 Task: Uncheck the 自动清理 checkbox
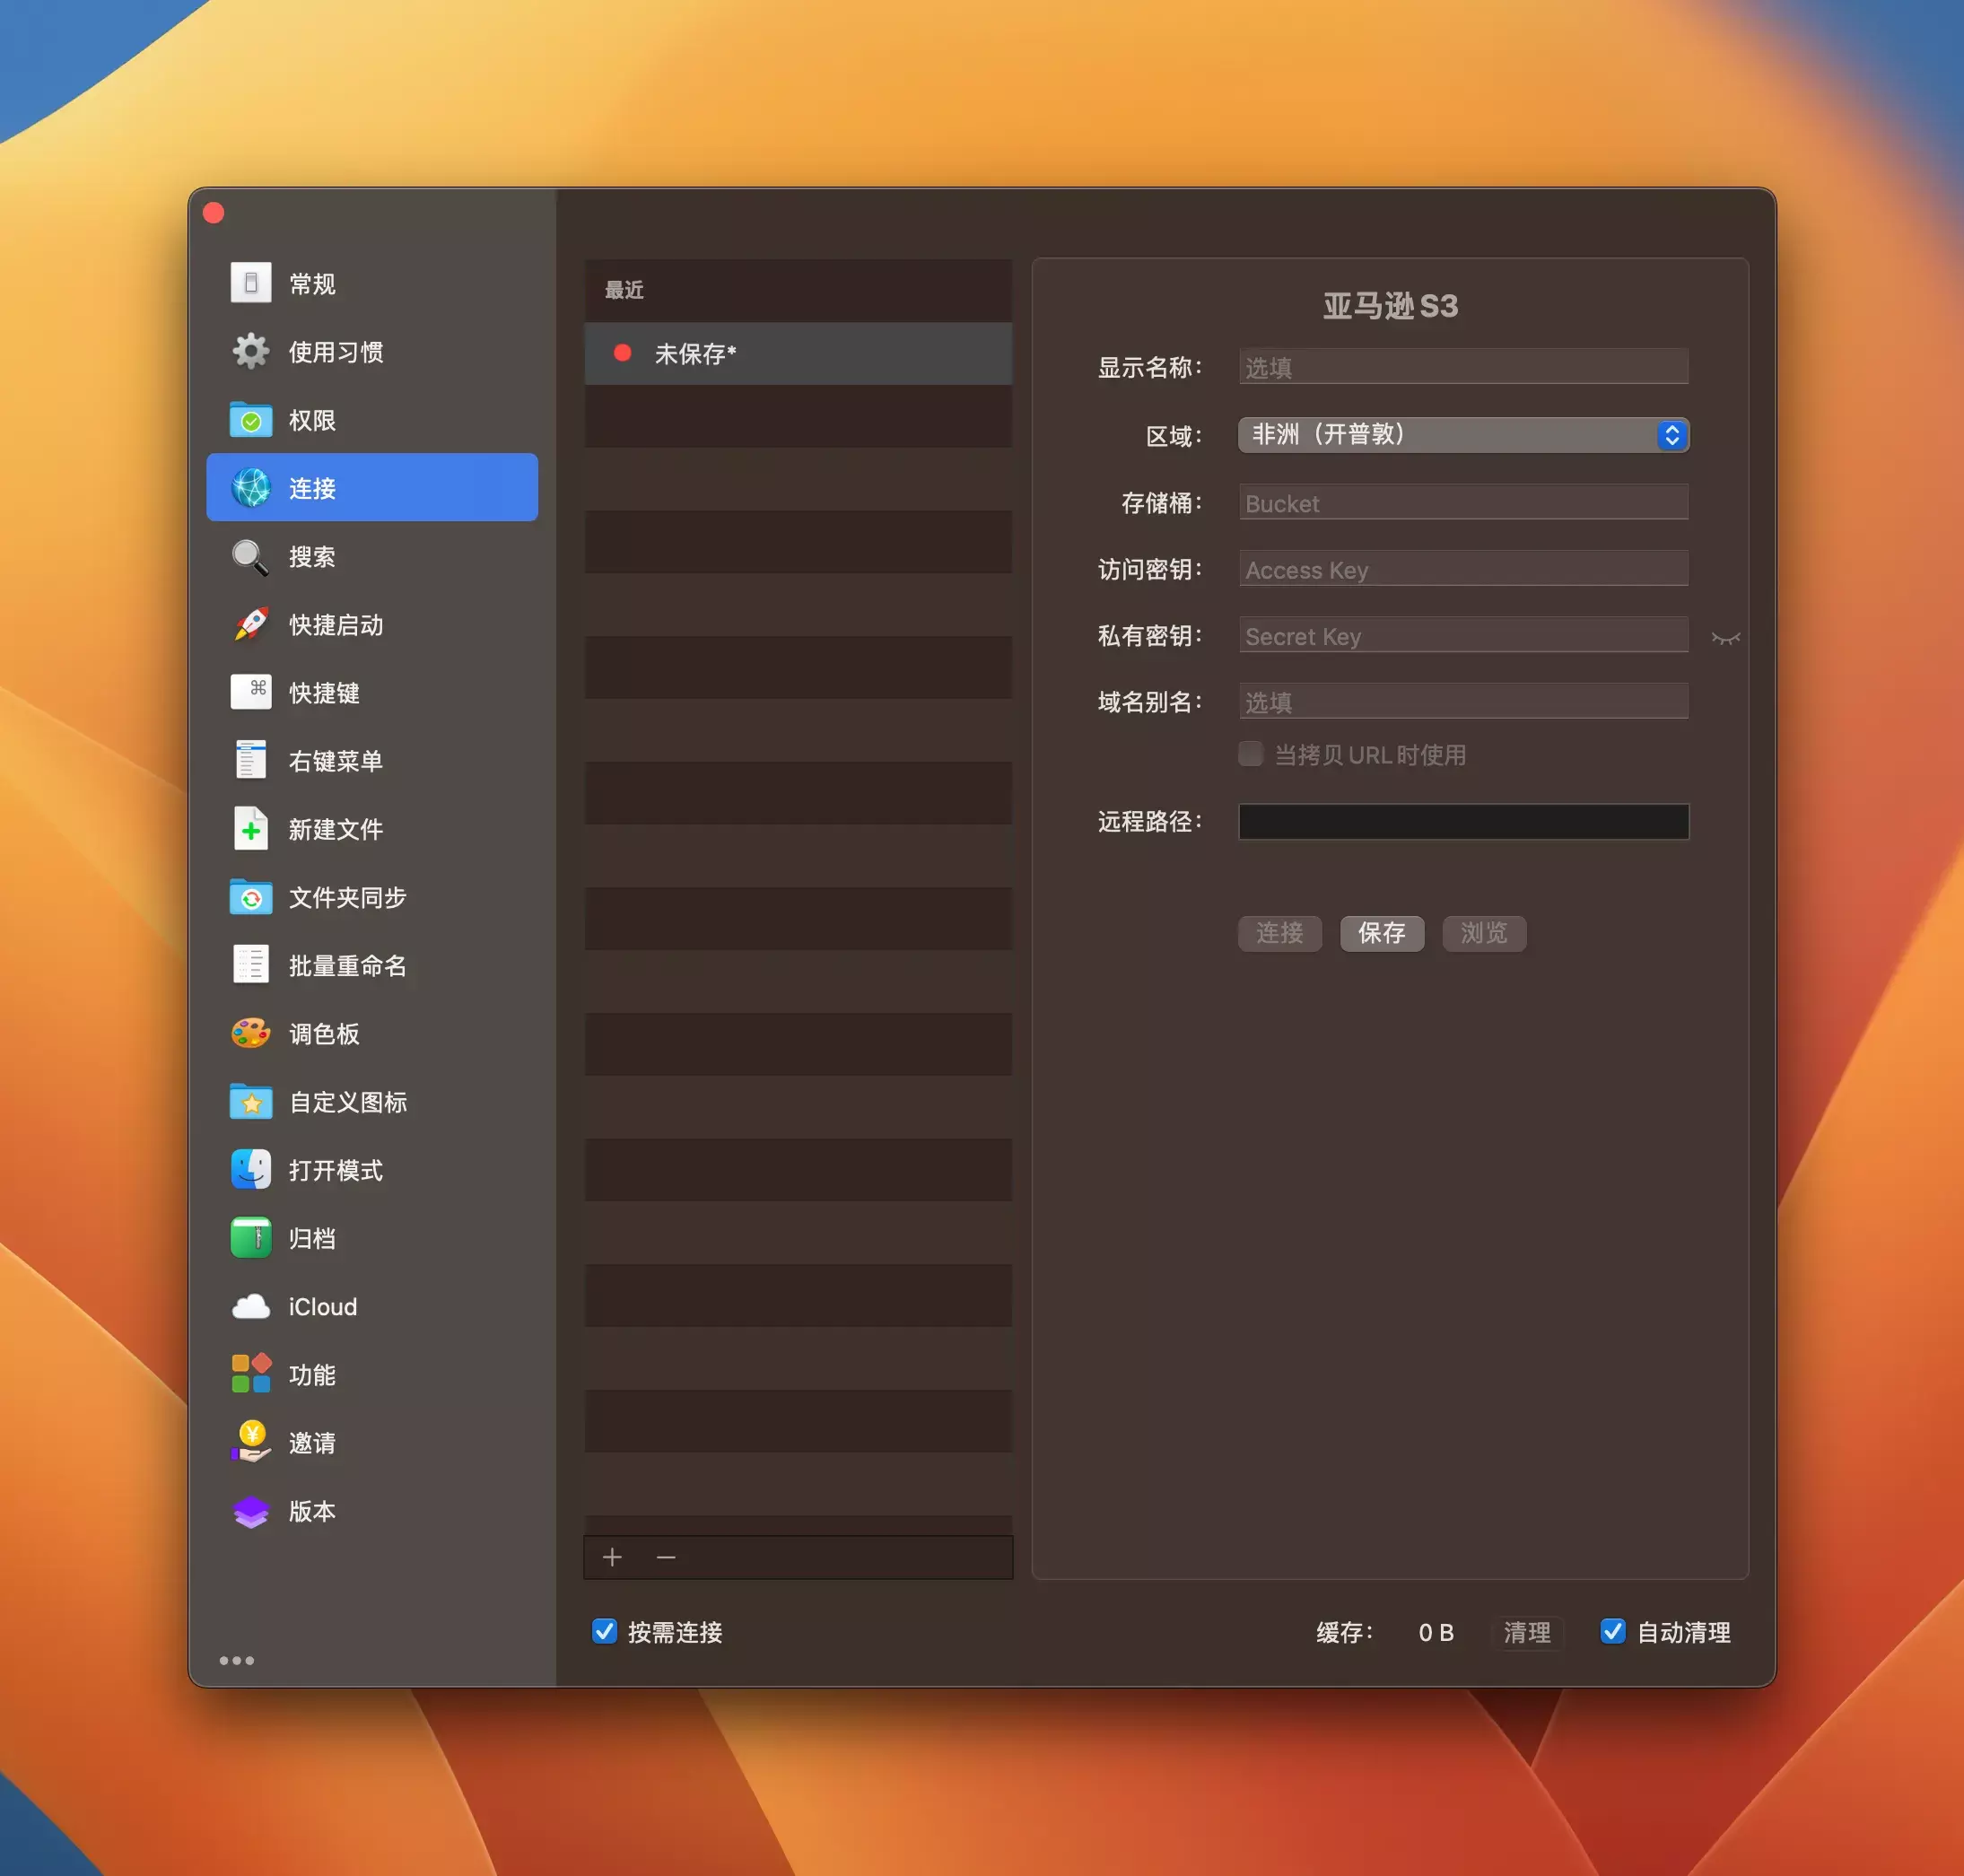coord(1612,1632)
